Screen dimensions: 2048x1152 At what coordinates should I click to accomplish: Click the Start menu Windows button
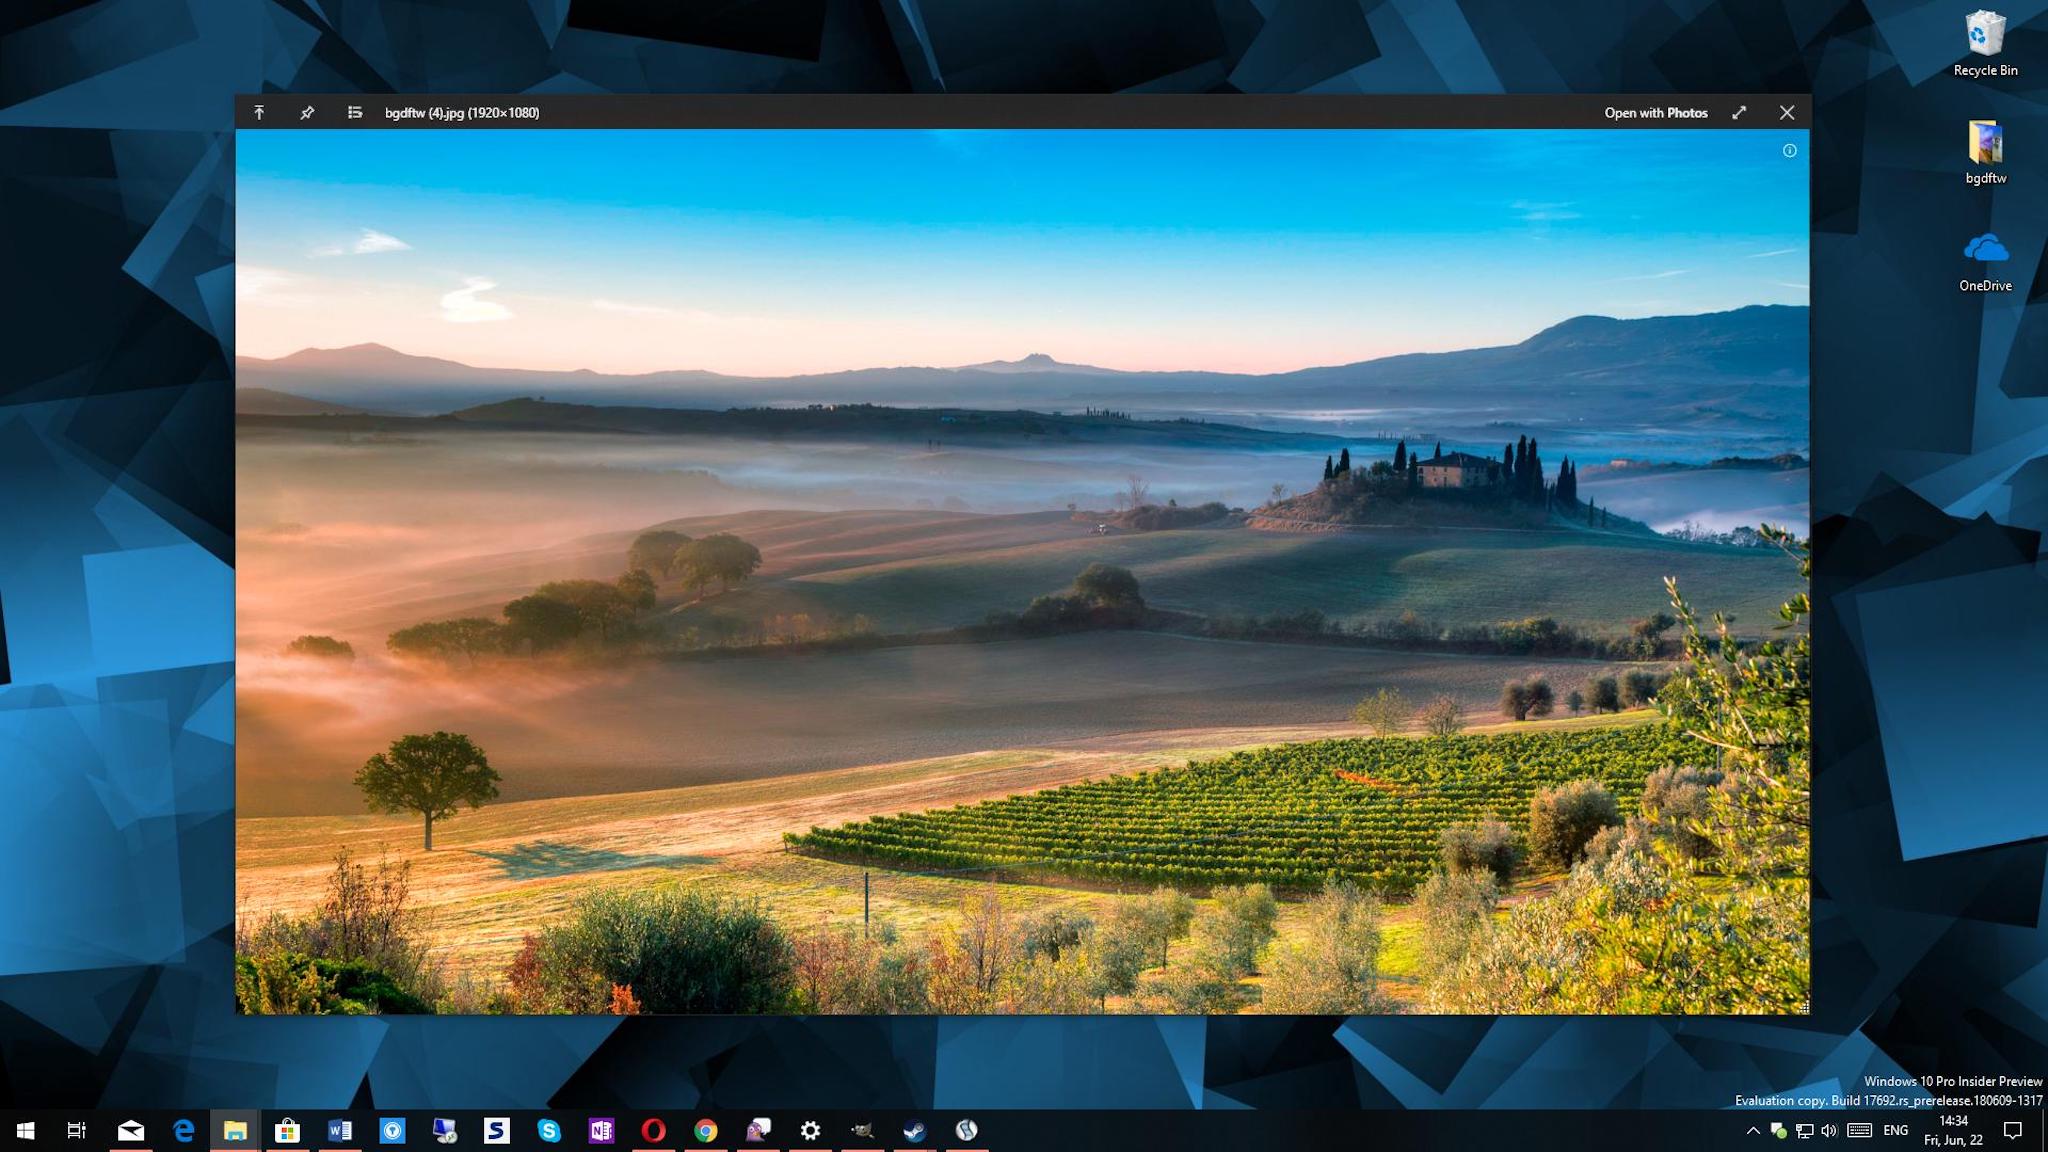tap(25, 1129)
